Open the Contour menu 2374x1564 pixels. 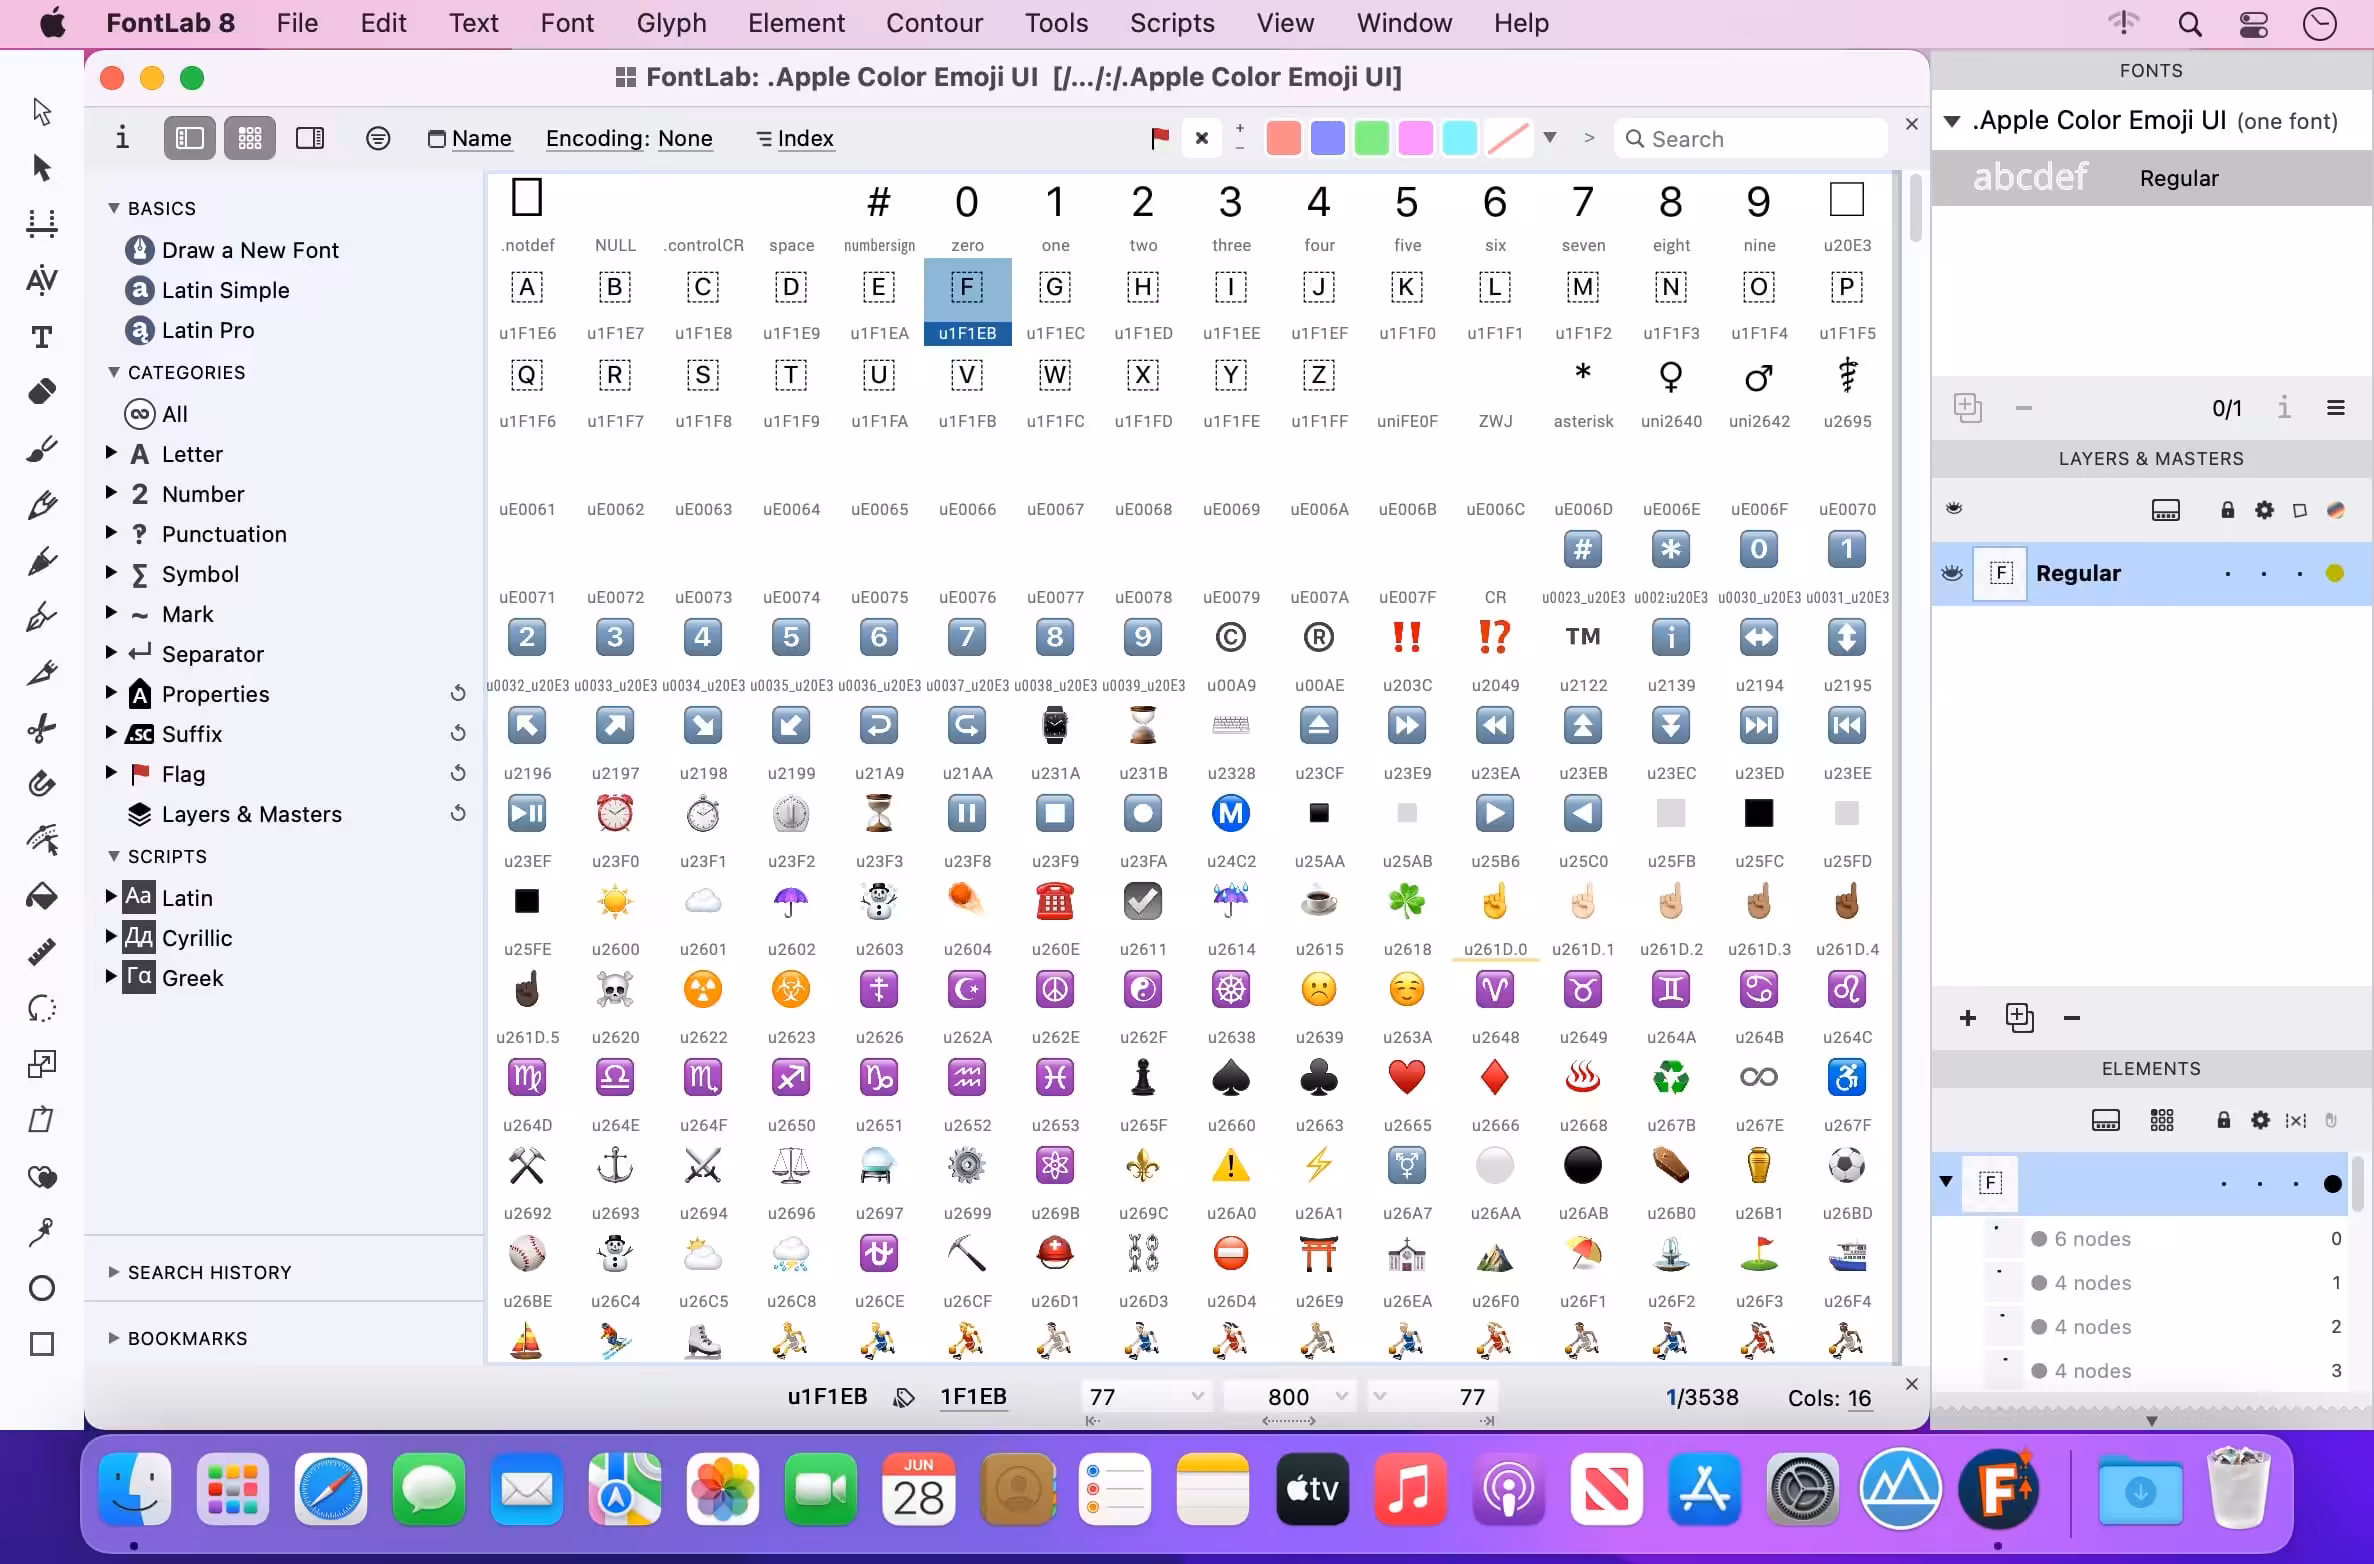[x=934, y=22]
